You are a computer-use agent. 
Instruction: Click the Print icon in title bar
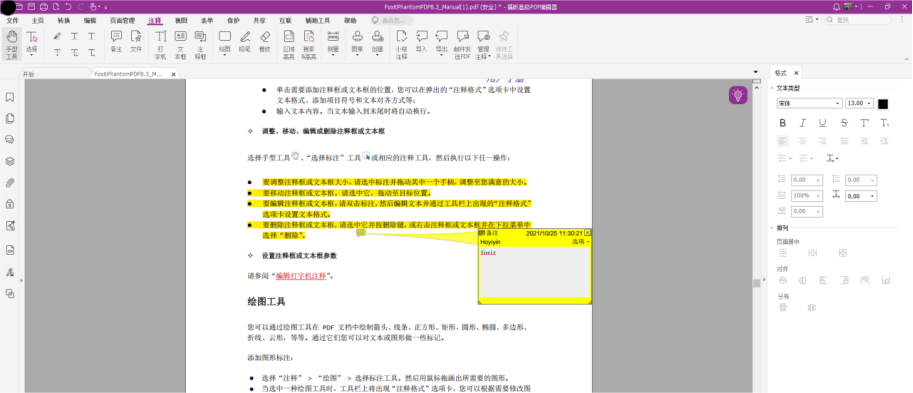point(43,6)
